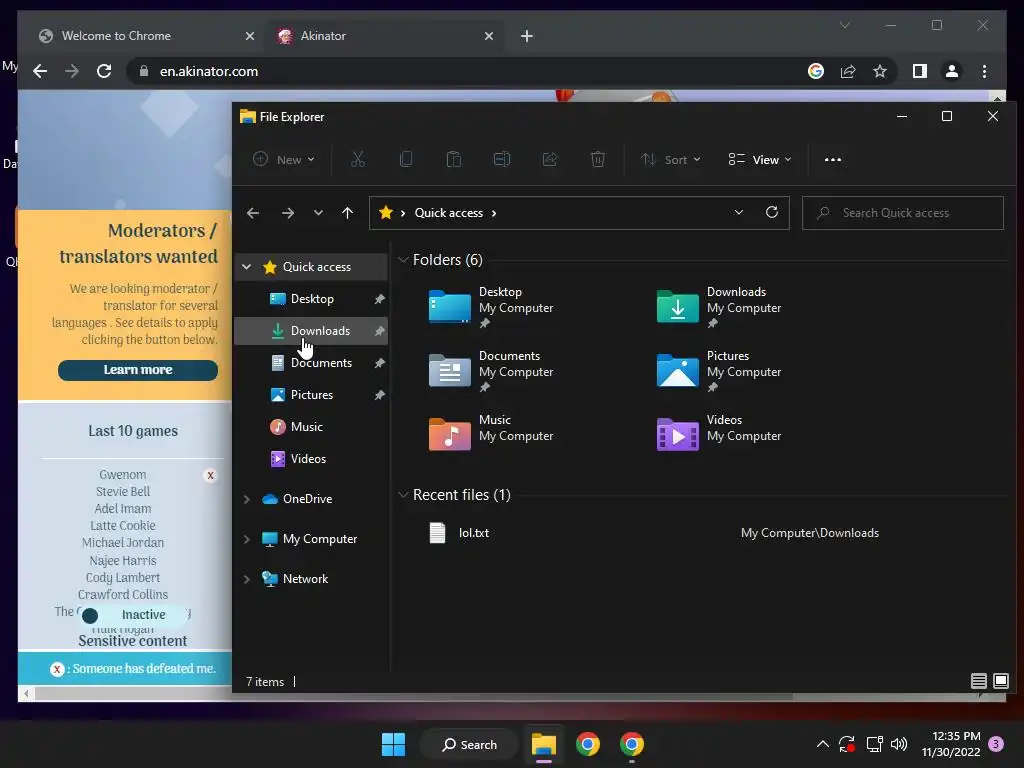Open the Videos folder in the Folders grid
The image size is (1024, 768).
click(x=677, y=434)
